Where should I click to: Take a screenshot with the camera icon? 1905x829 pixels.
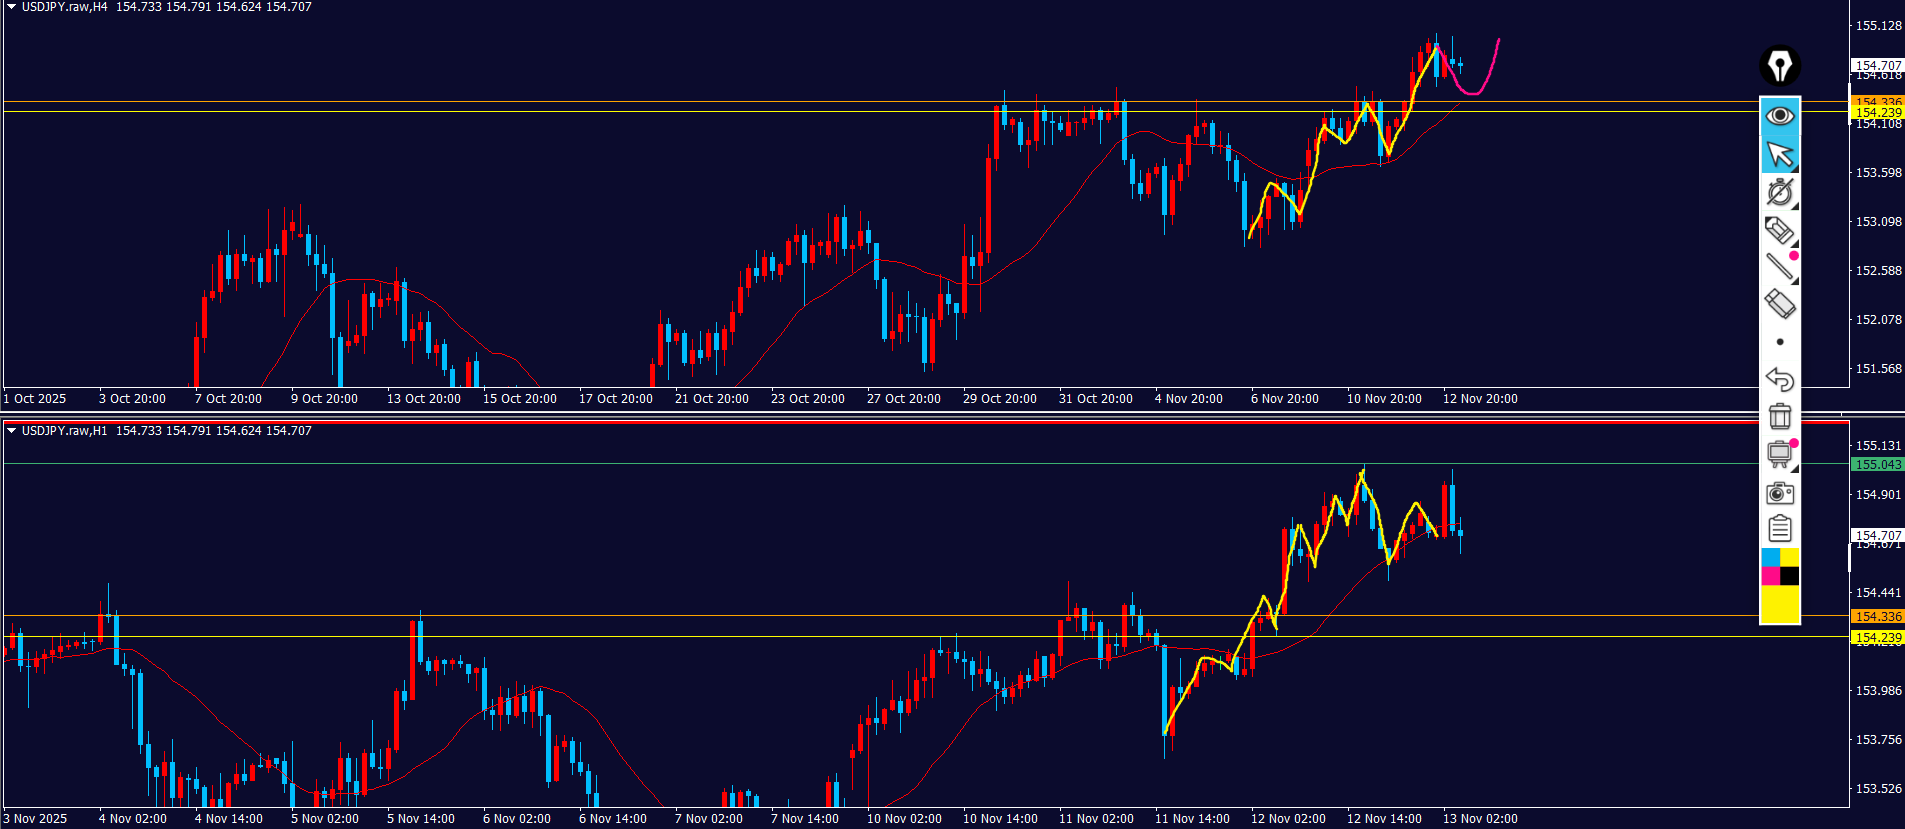tap(1780, 492)
